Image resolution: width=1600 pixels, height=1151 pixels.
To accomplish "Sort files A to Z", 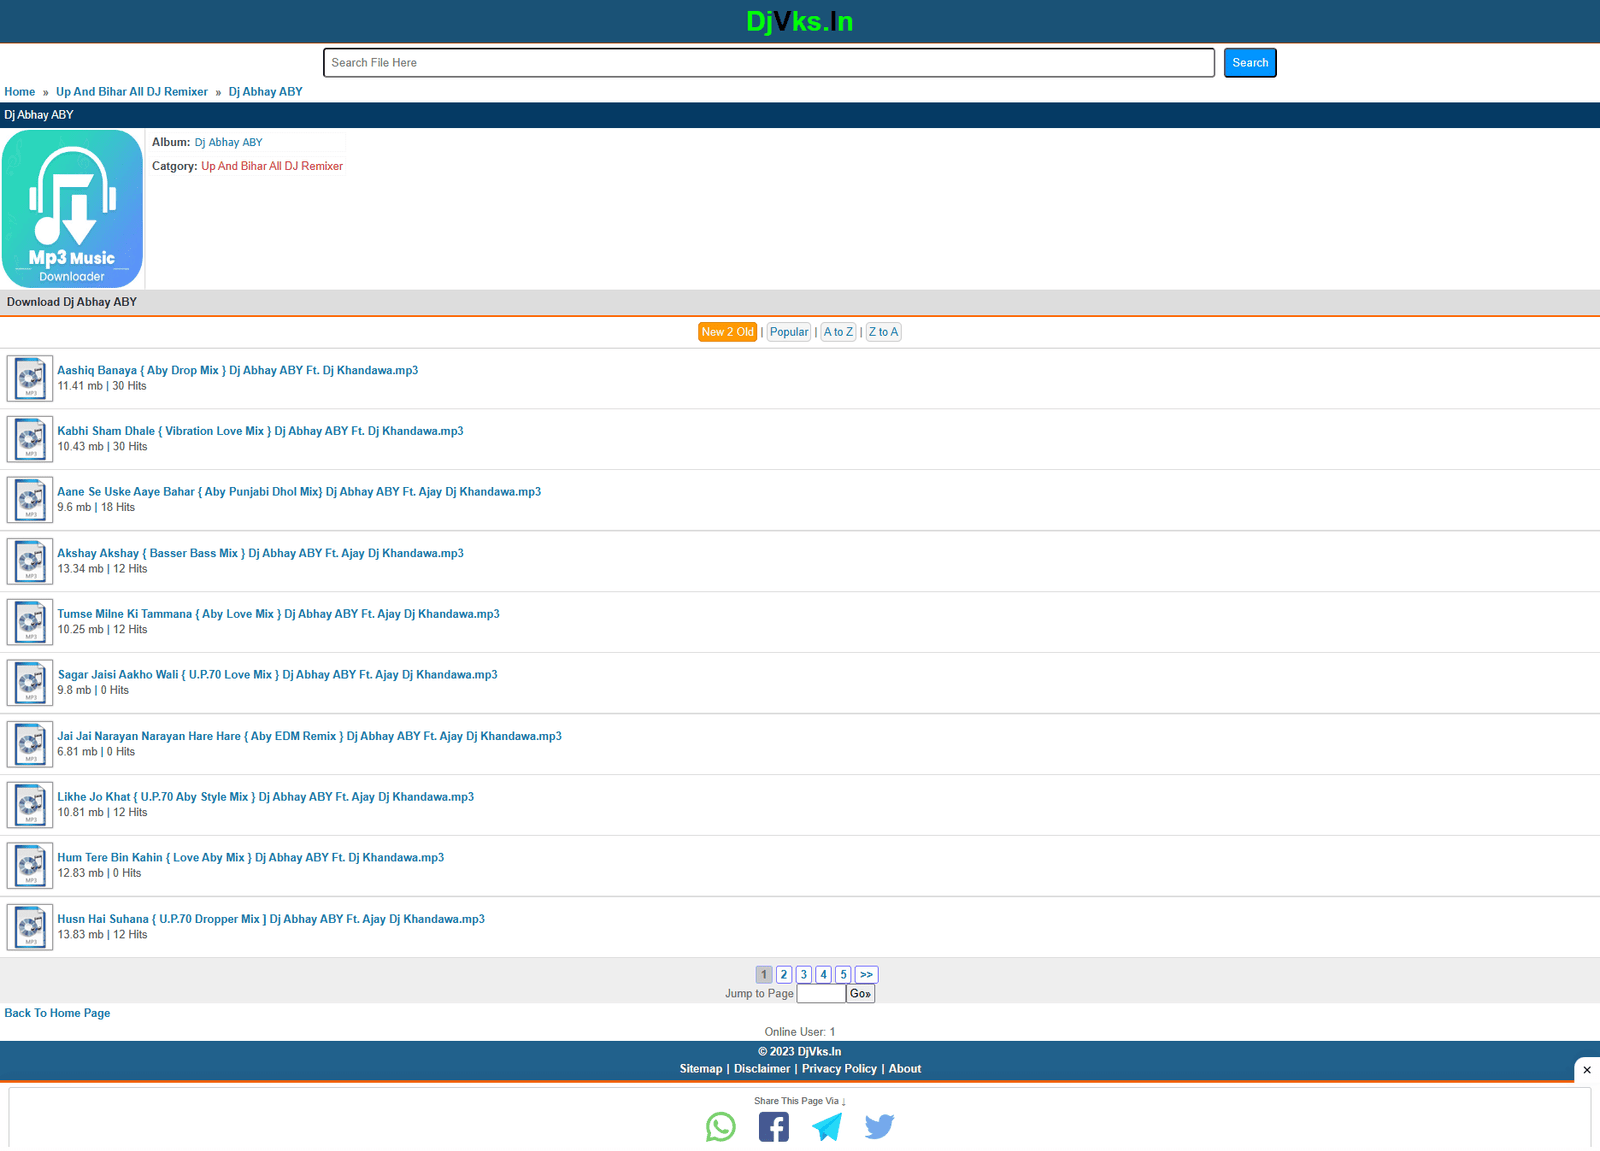I will 838,331.
